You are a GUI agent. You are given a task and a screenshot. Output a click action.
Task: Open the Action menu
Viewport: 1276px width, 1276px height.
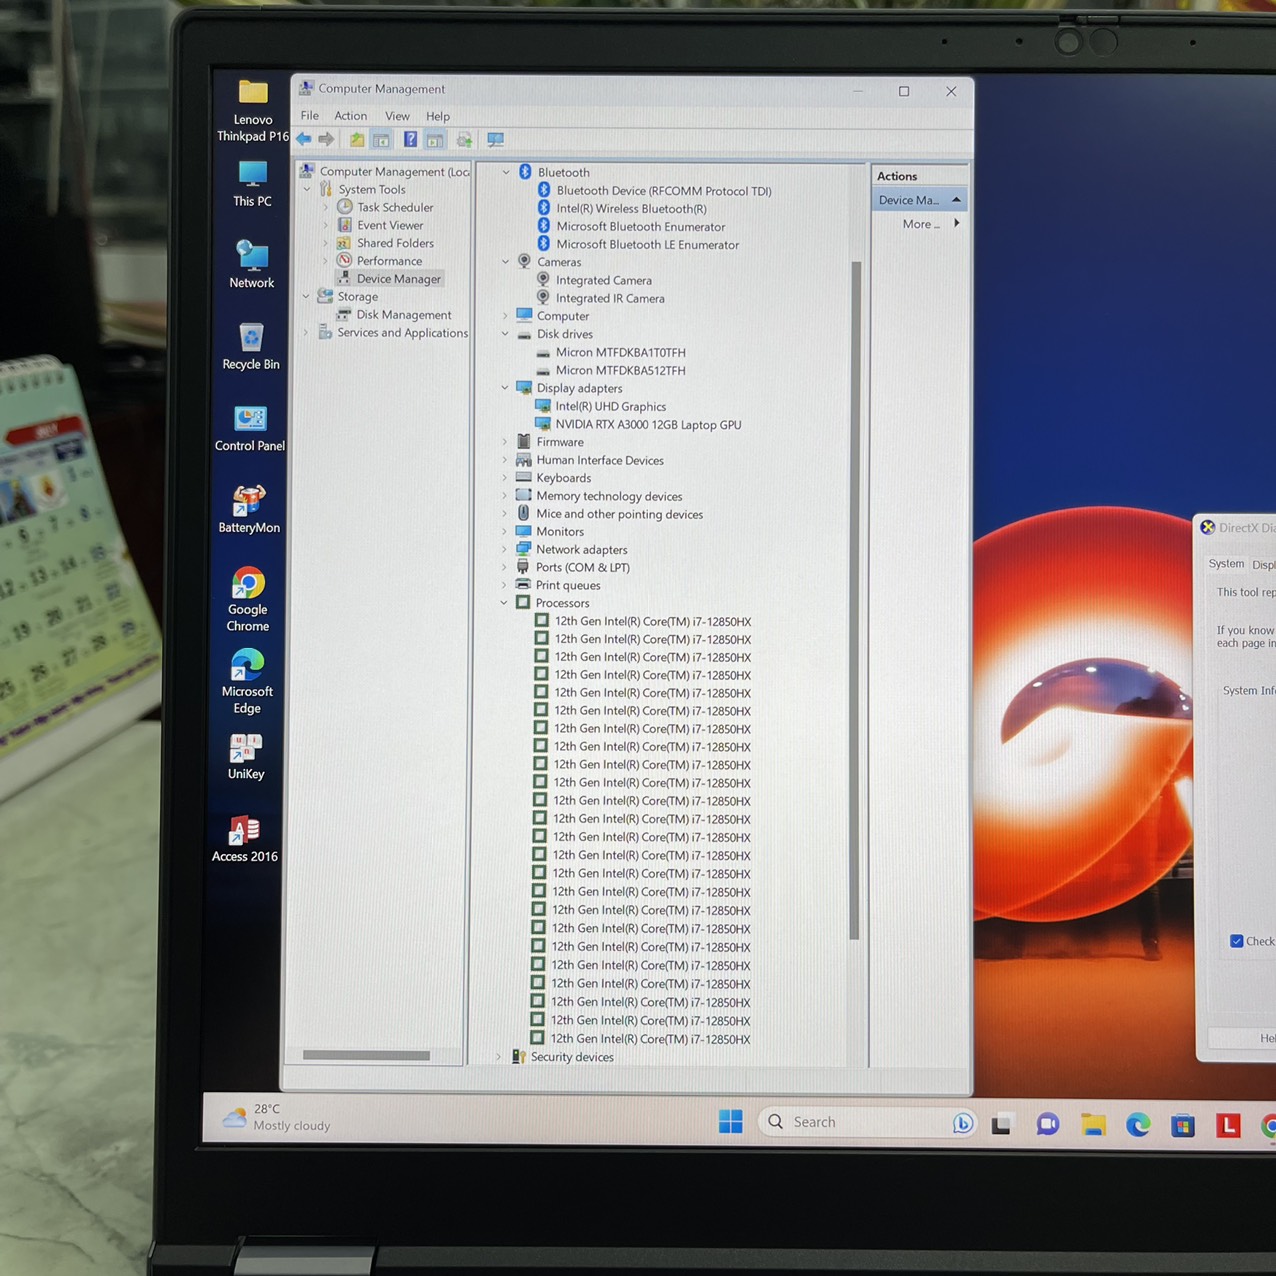click(x=350, y=116)
